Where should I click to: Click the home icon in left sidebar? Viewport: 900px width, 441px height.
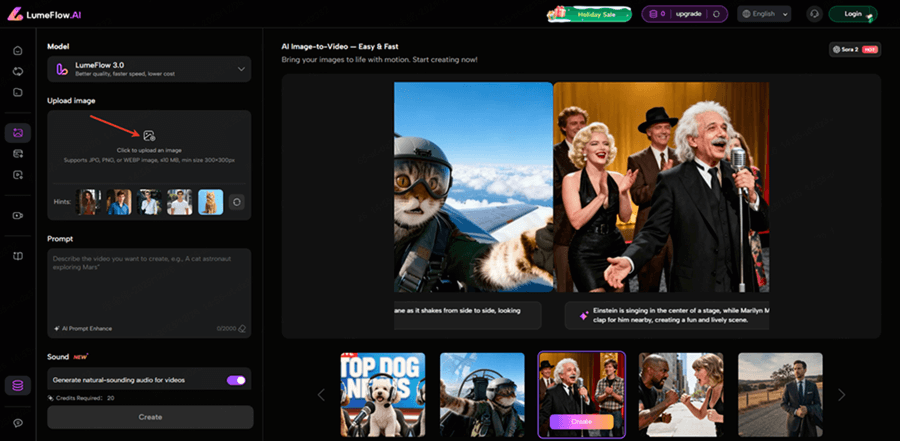(x=17, y=50)
